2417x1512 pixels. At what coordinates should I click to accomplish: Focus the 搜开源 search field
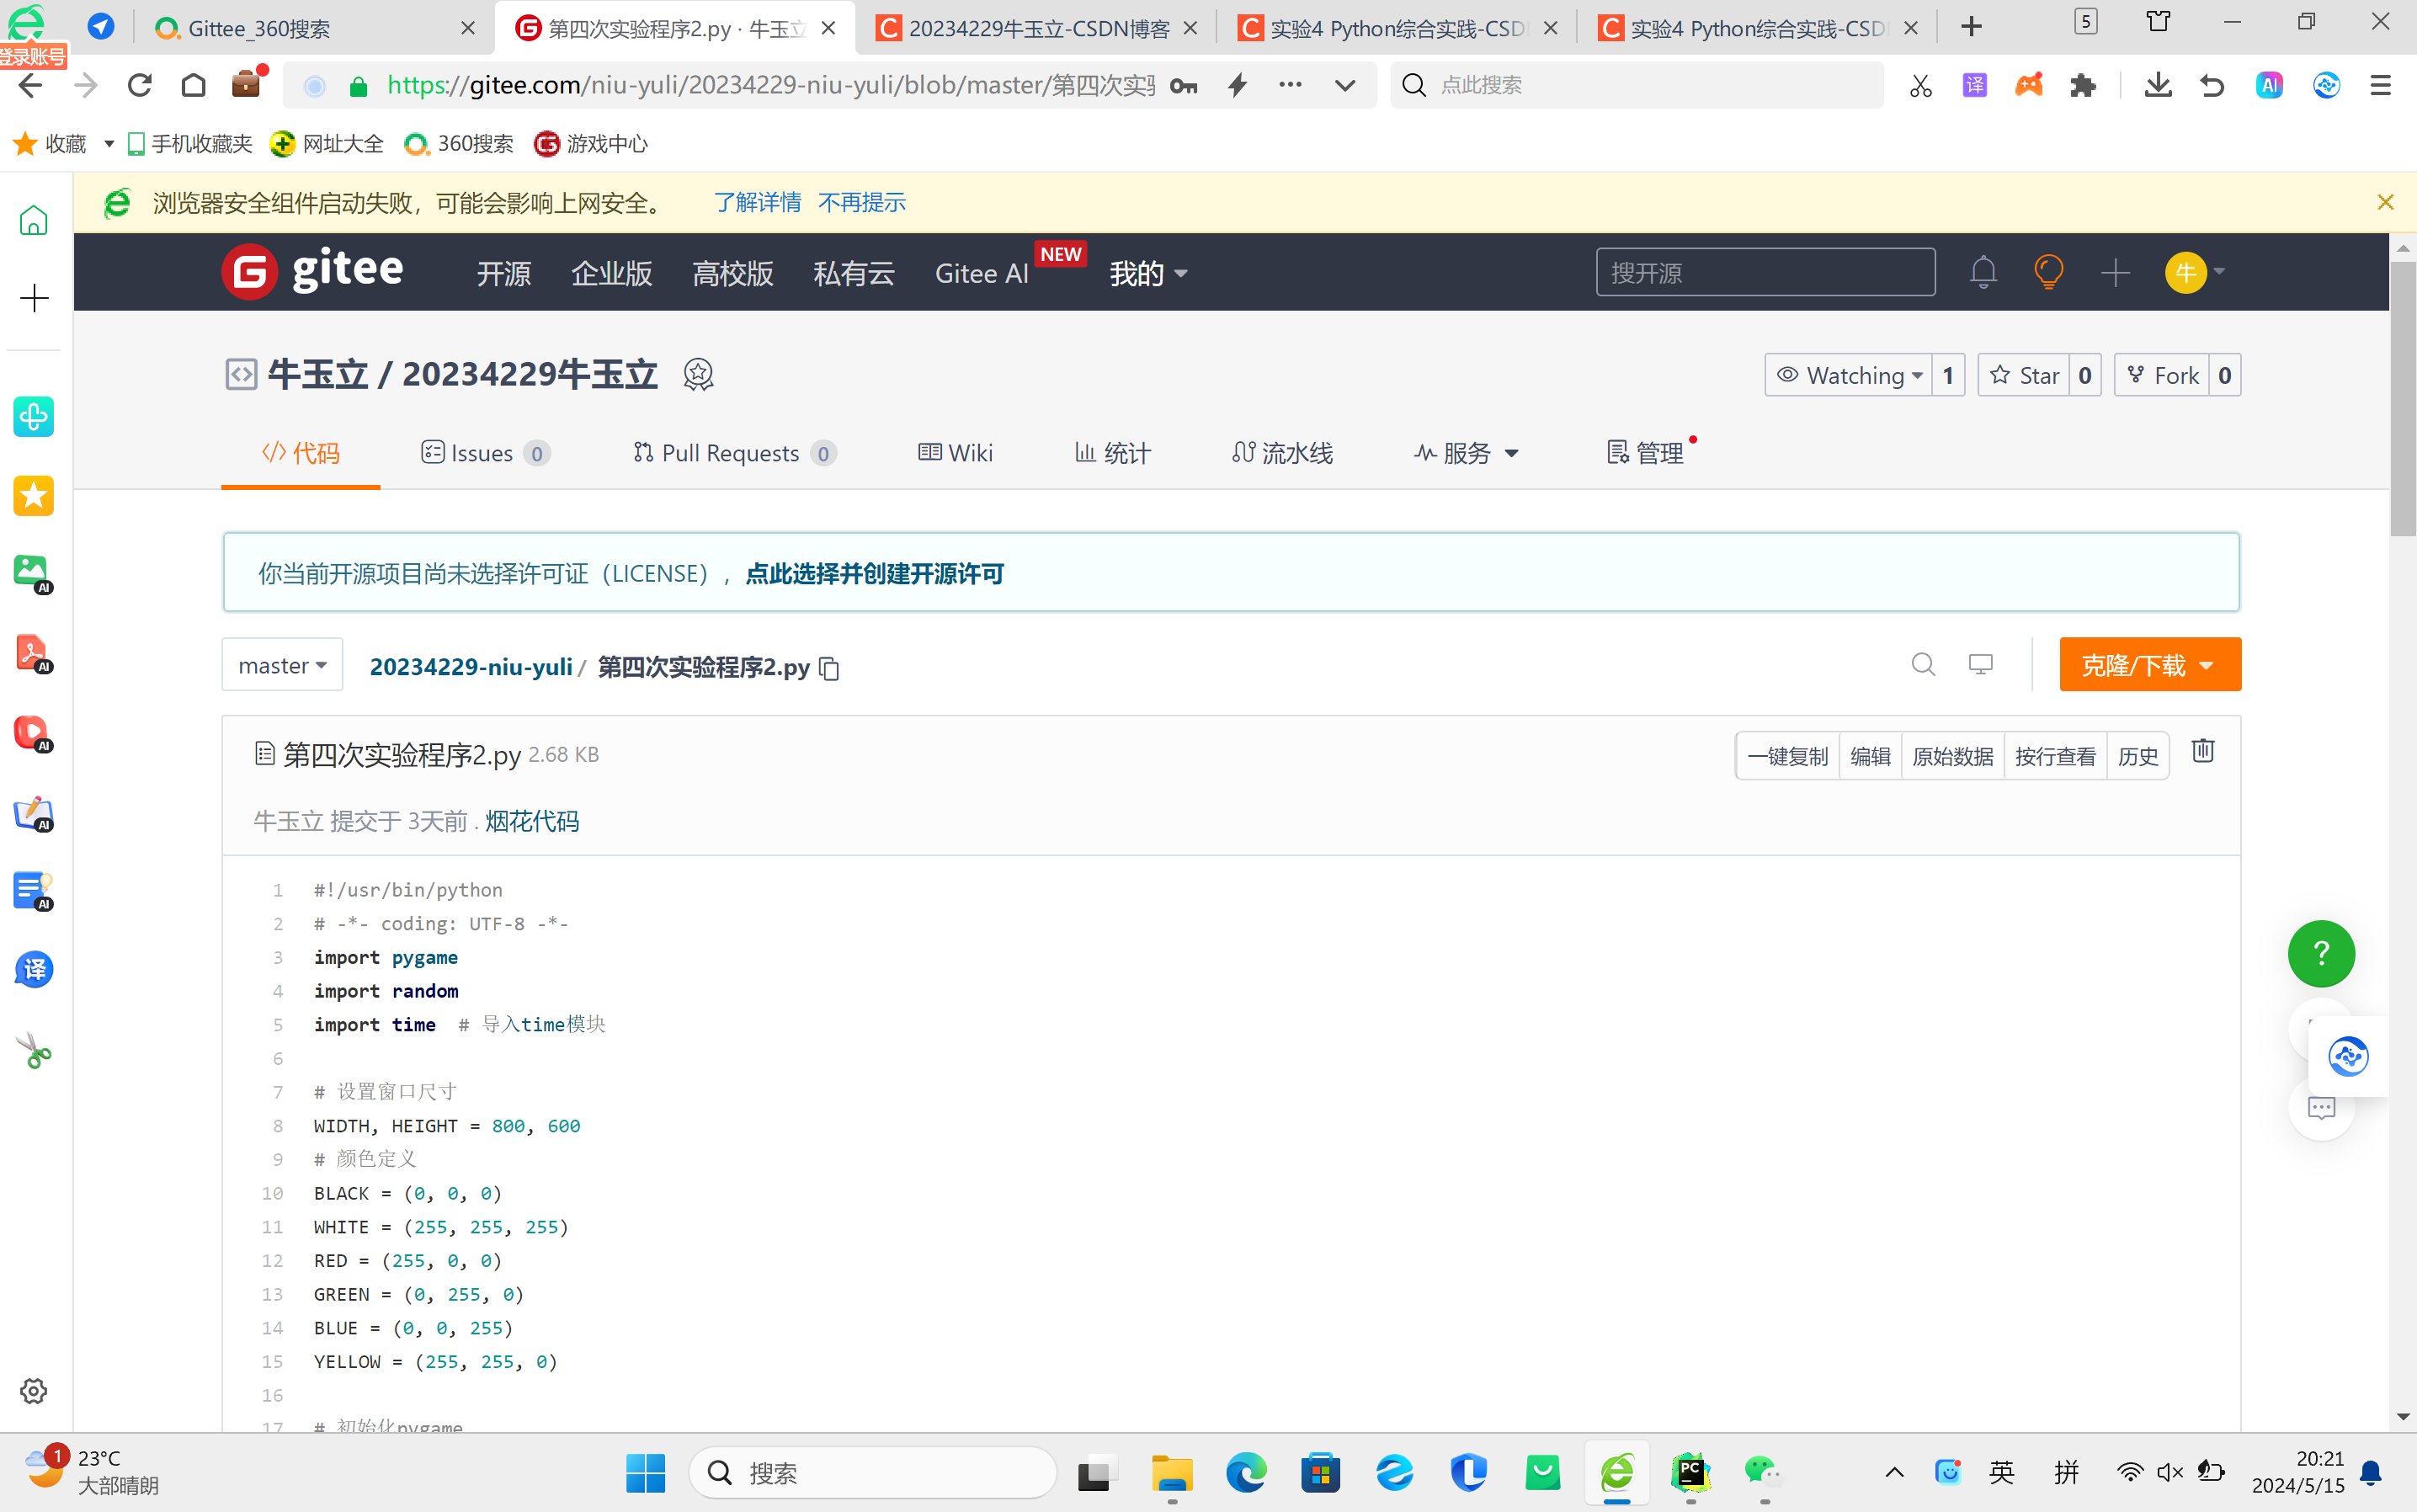click(x=1765, y=272)
